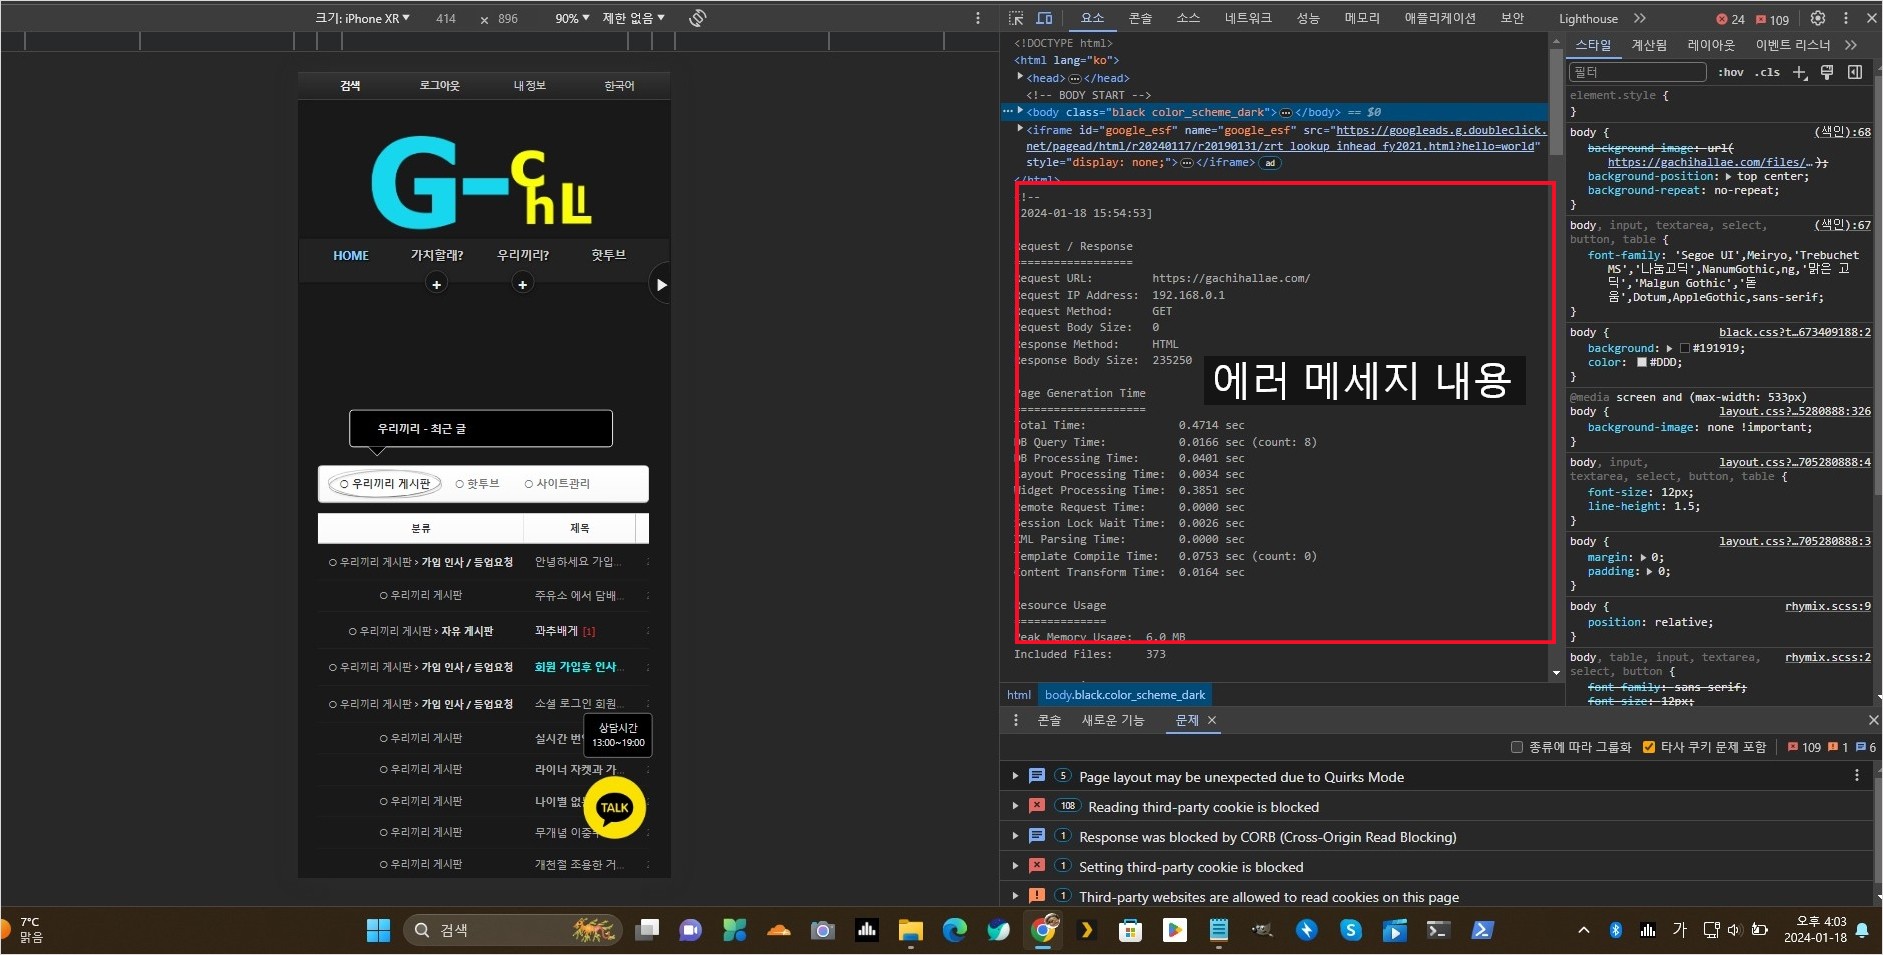The image size is (1883, 955).
Task: Select the 핫투브 board tab
Action: pyautogui.click(x=478, y=484)
